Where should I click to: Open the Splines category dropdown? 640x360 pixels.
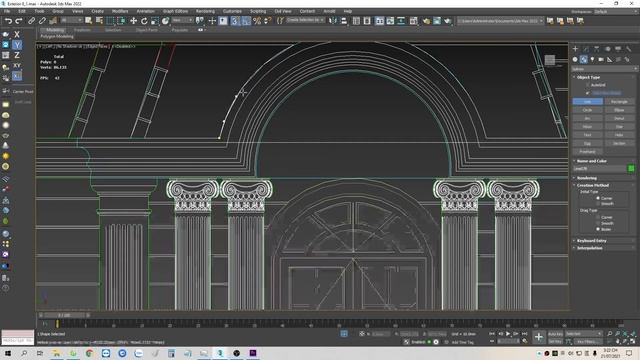click(604, 69)
